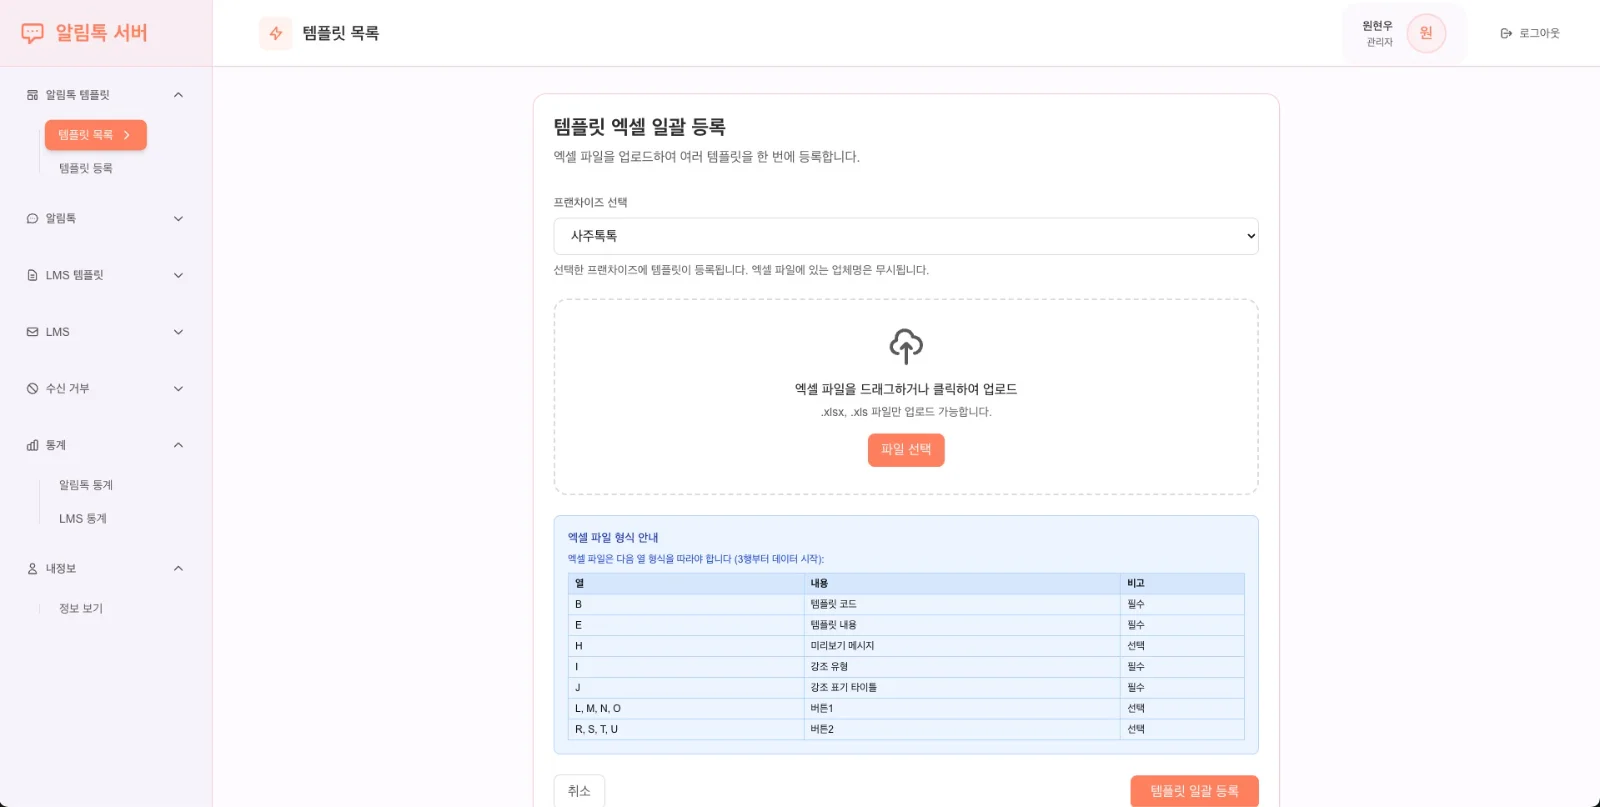Screen dimensions: 1600x807
Task: Click the 로그아웃 link
Action: click(1530, 33)
